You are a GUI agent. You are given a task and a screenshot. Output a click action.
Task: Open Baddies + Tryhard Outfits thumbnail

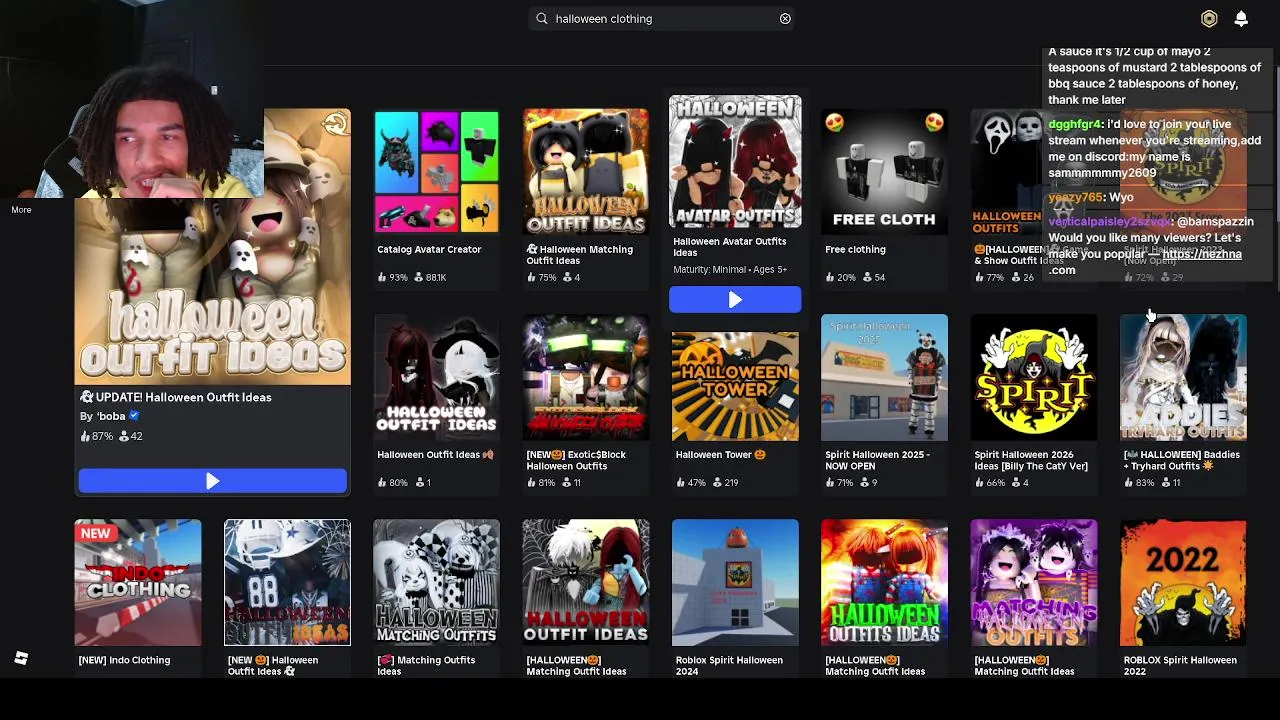coord(1183,378)
